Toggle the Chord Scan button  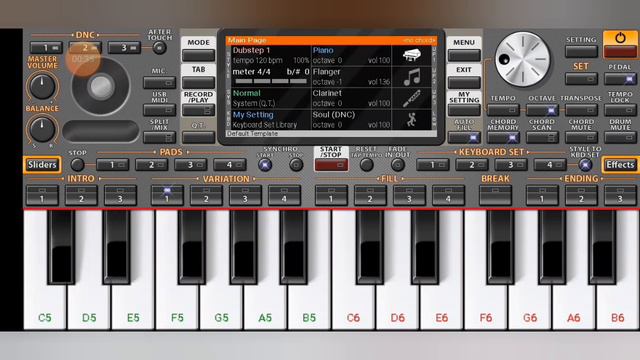[x=542, y=137]
